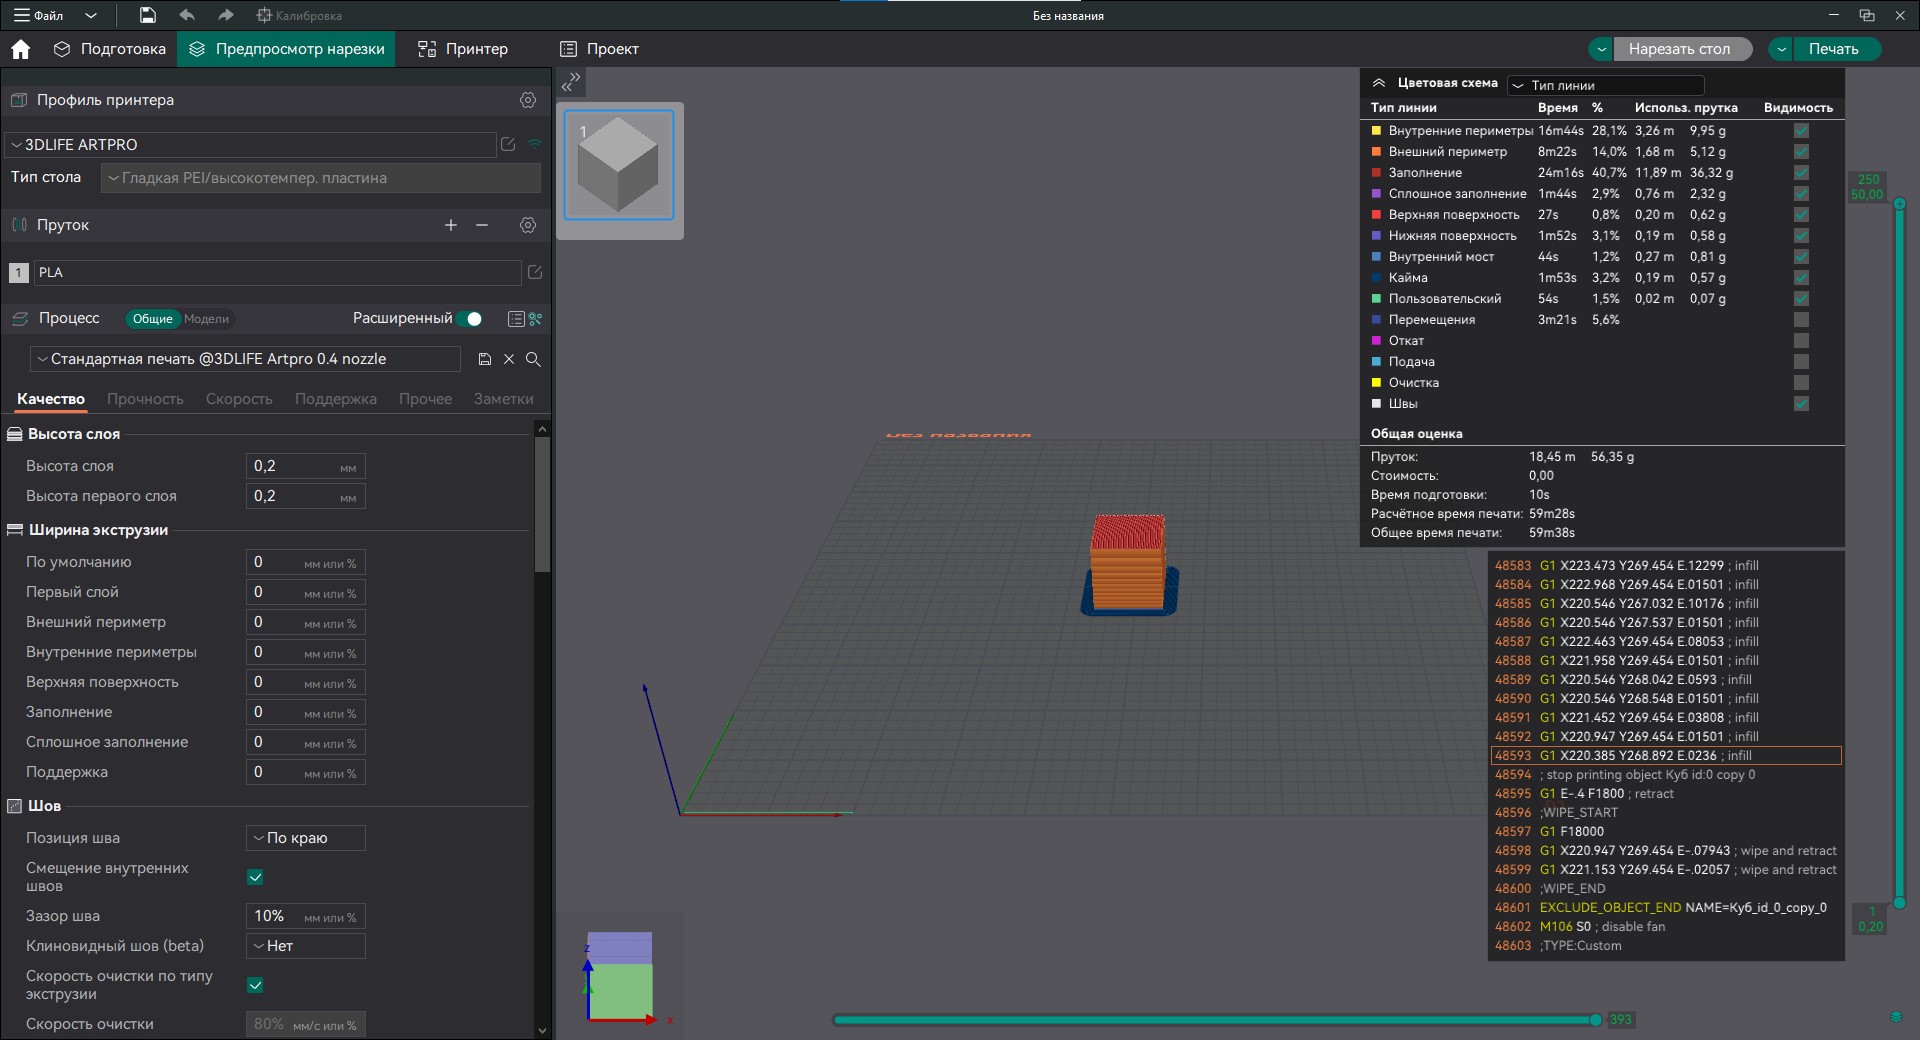
Task: Open the Подготовка tab
Action: coord(110,49)
